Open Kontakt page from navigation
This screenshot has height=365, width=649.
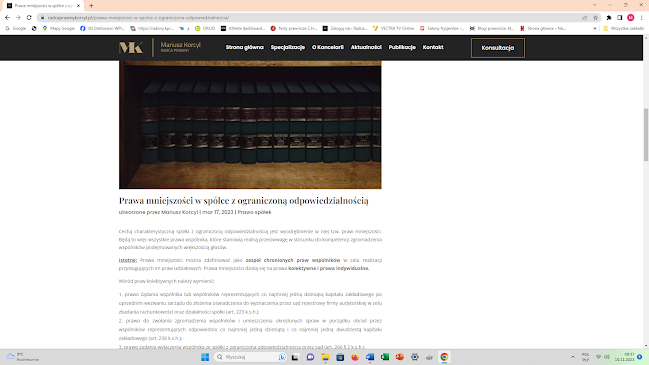tap(433, 47)
